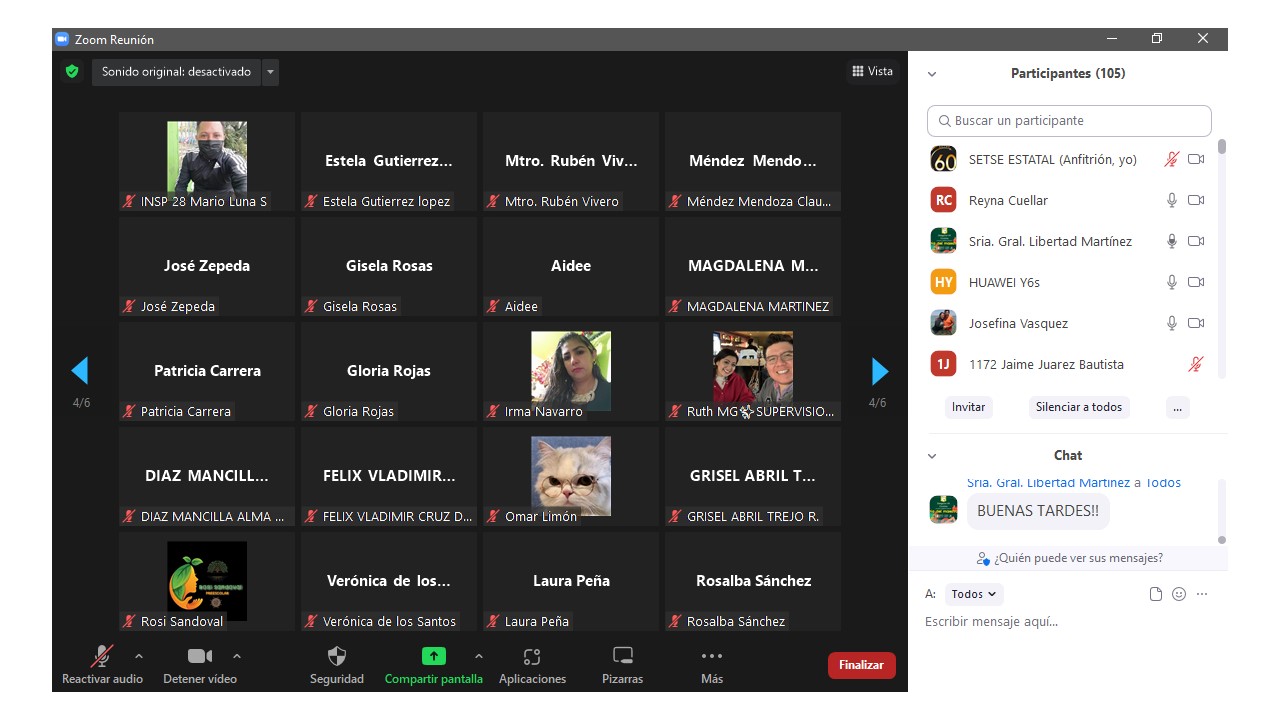
Task: Click the Estela Gutierrez participant tile
Action: pyautogui.click(x=389, y=161)
